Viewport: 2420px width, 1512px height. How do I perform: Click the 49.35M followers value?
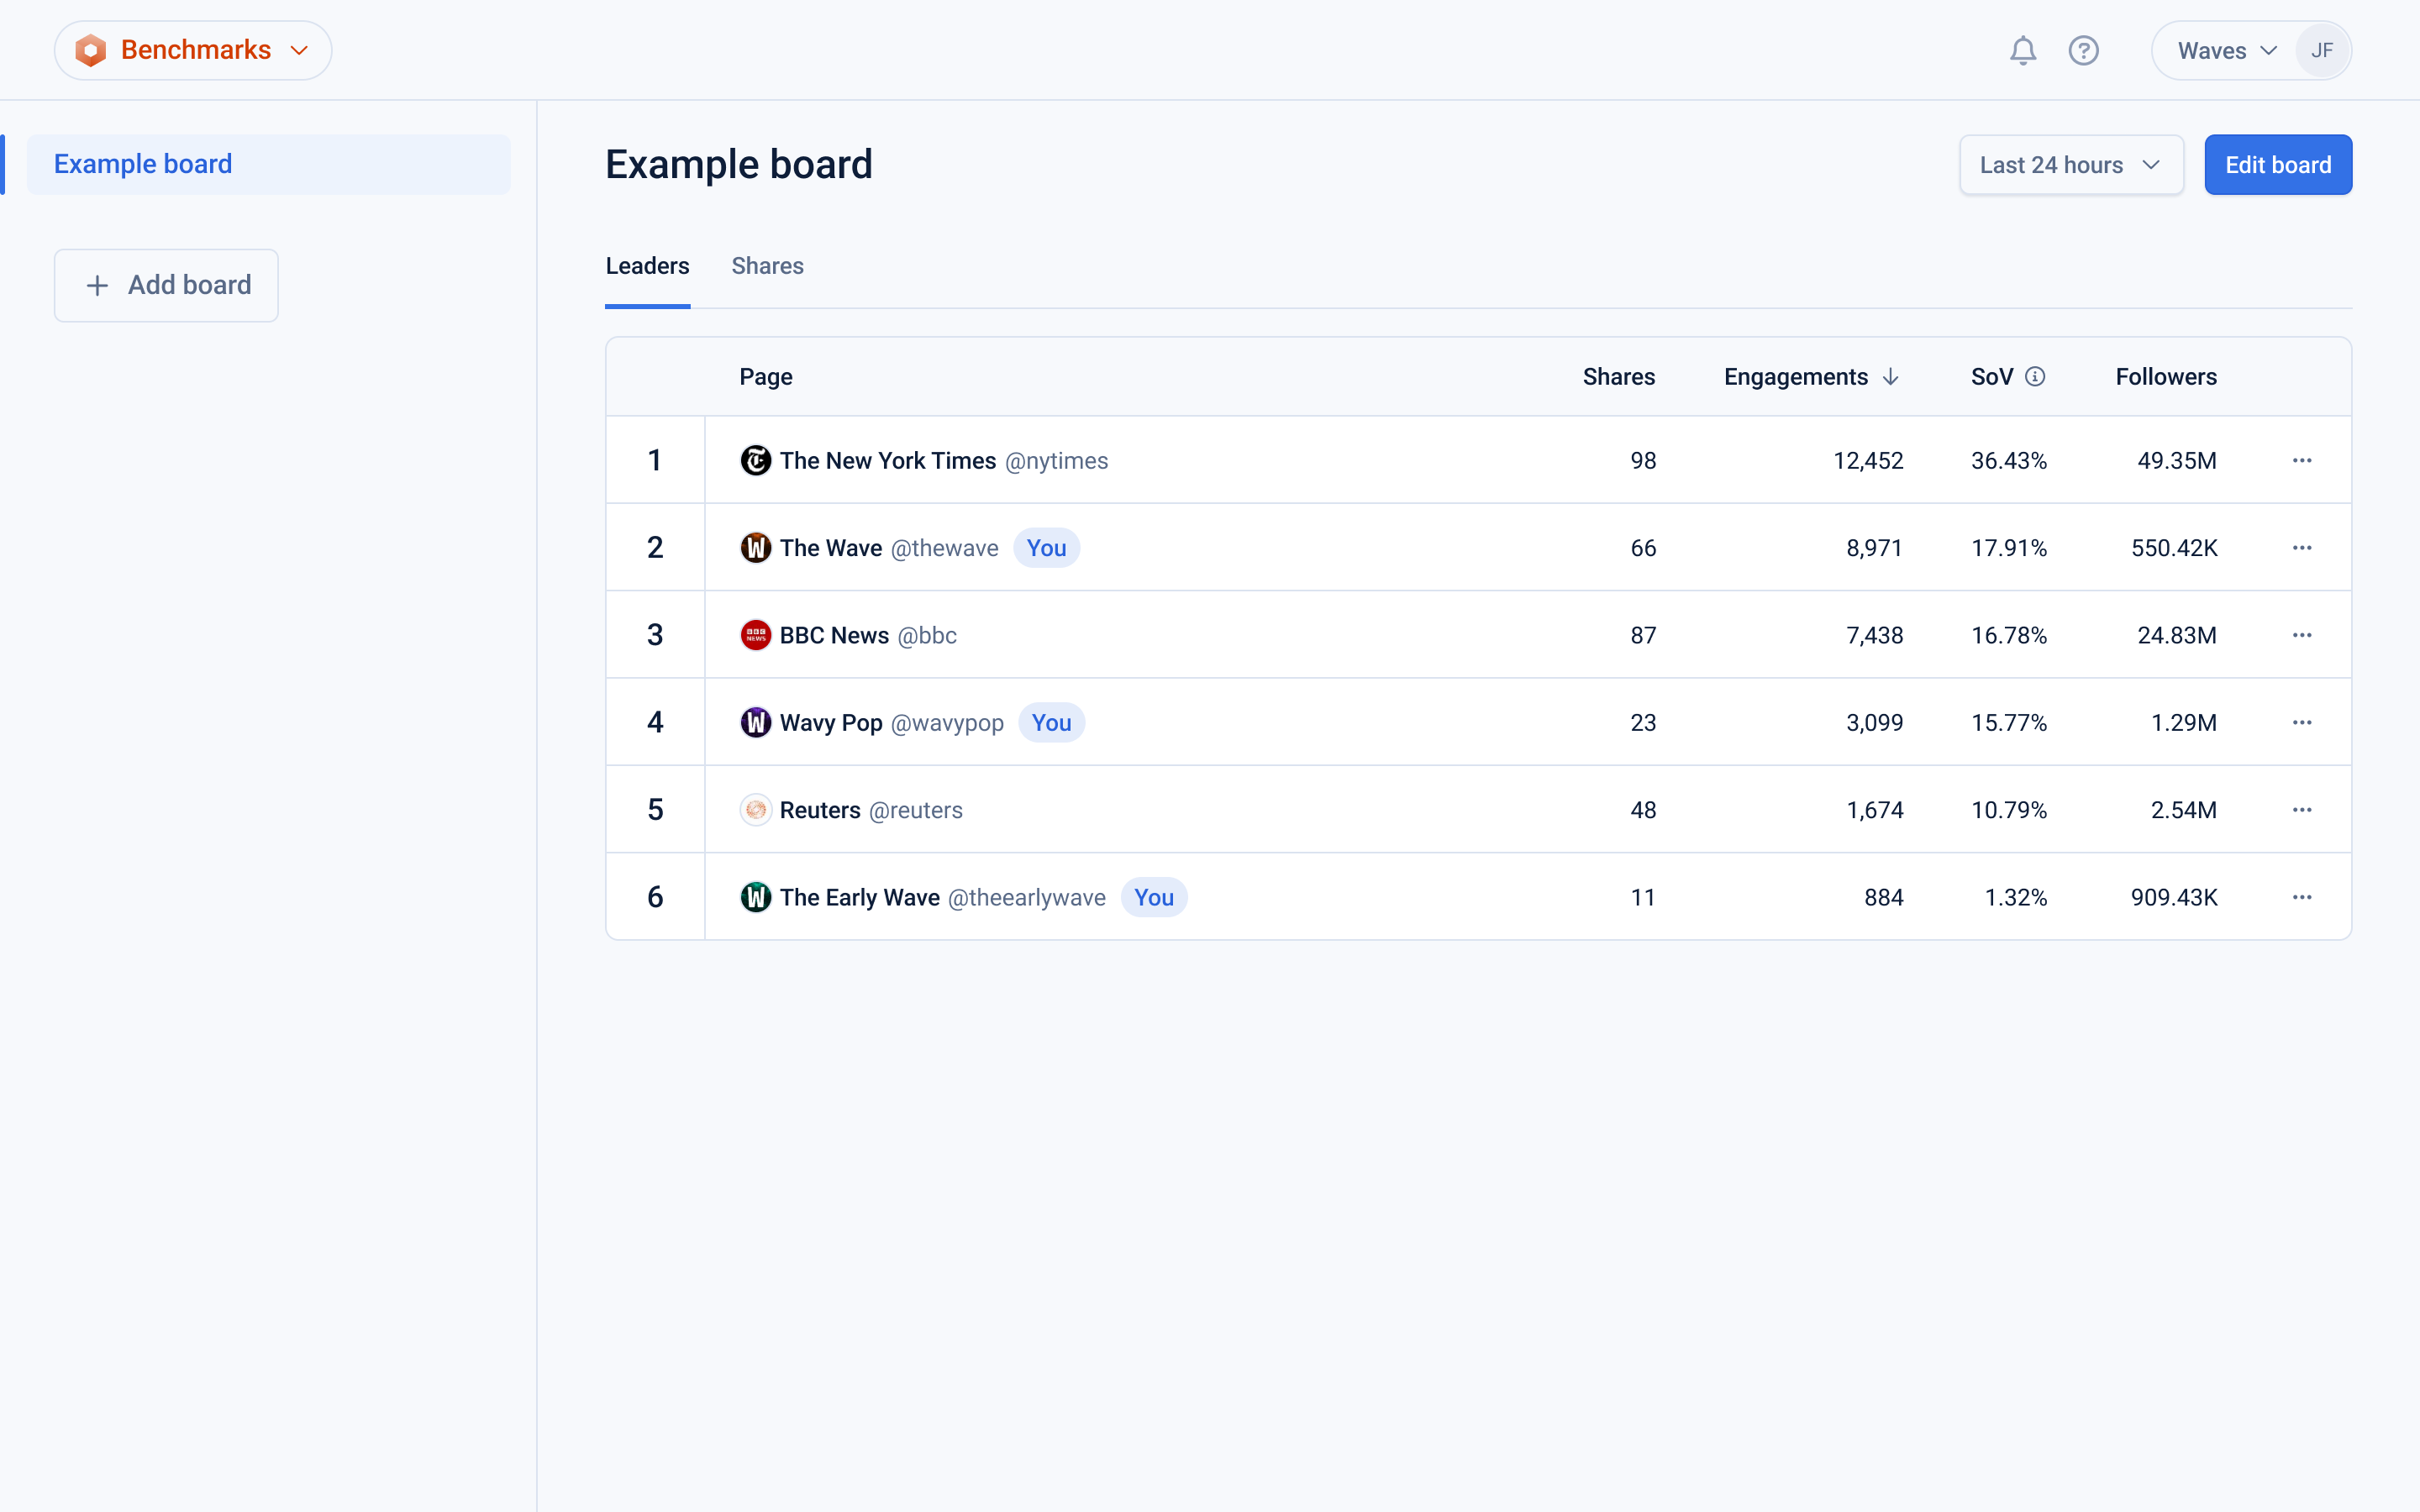click(x=2177, y=461)
